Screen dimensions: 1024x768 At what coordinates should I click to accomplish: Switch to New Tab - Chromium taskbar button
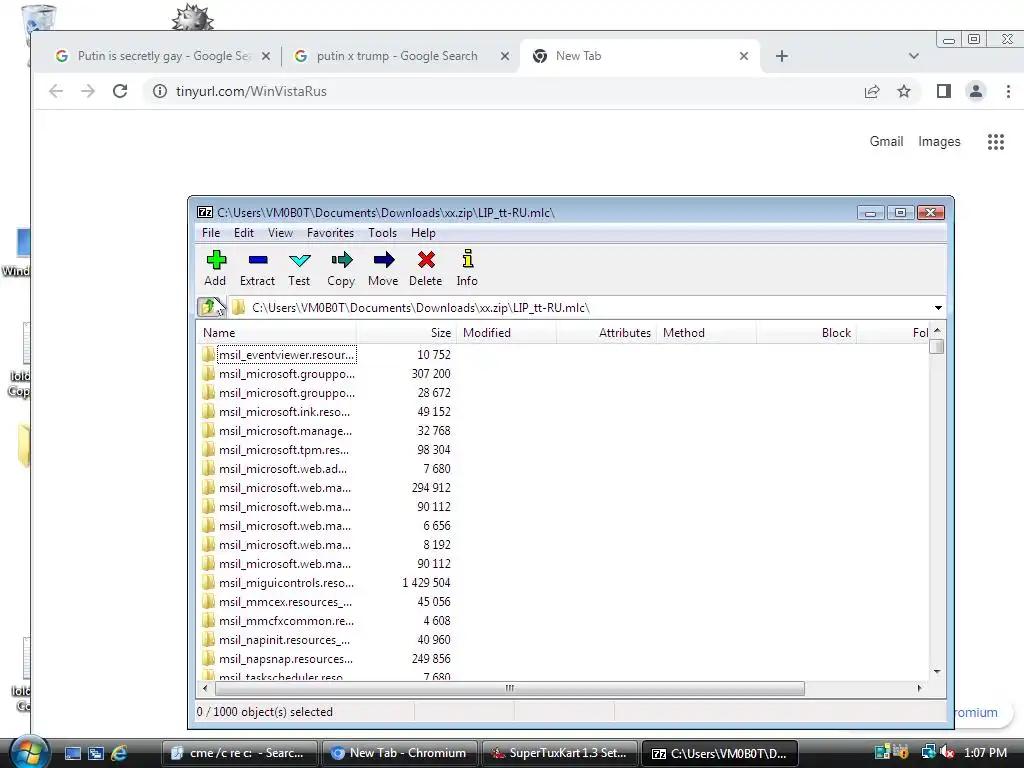click(x=399, y=753)
